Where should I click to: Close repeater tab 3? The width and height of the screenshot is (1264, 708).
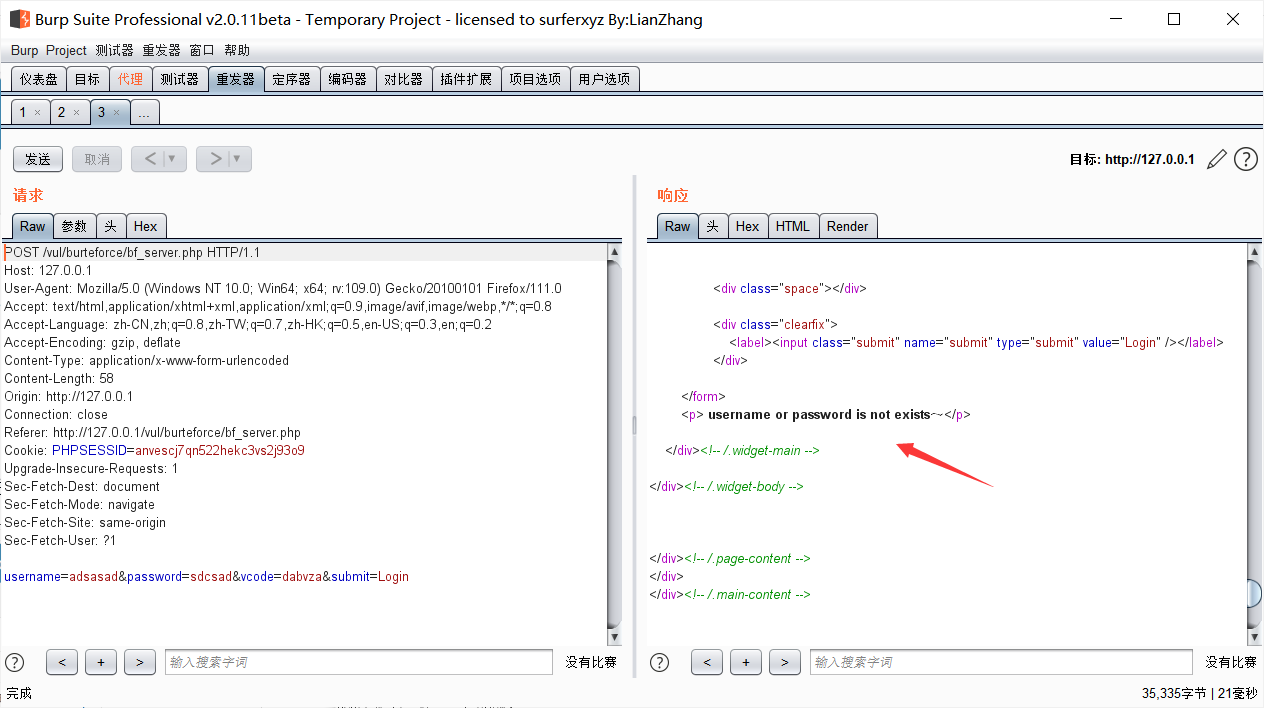(116, 113)
